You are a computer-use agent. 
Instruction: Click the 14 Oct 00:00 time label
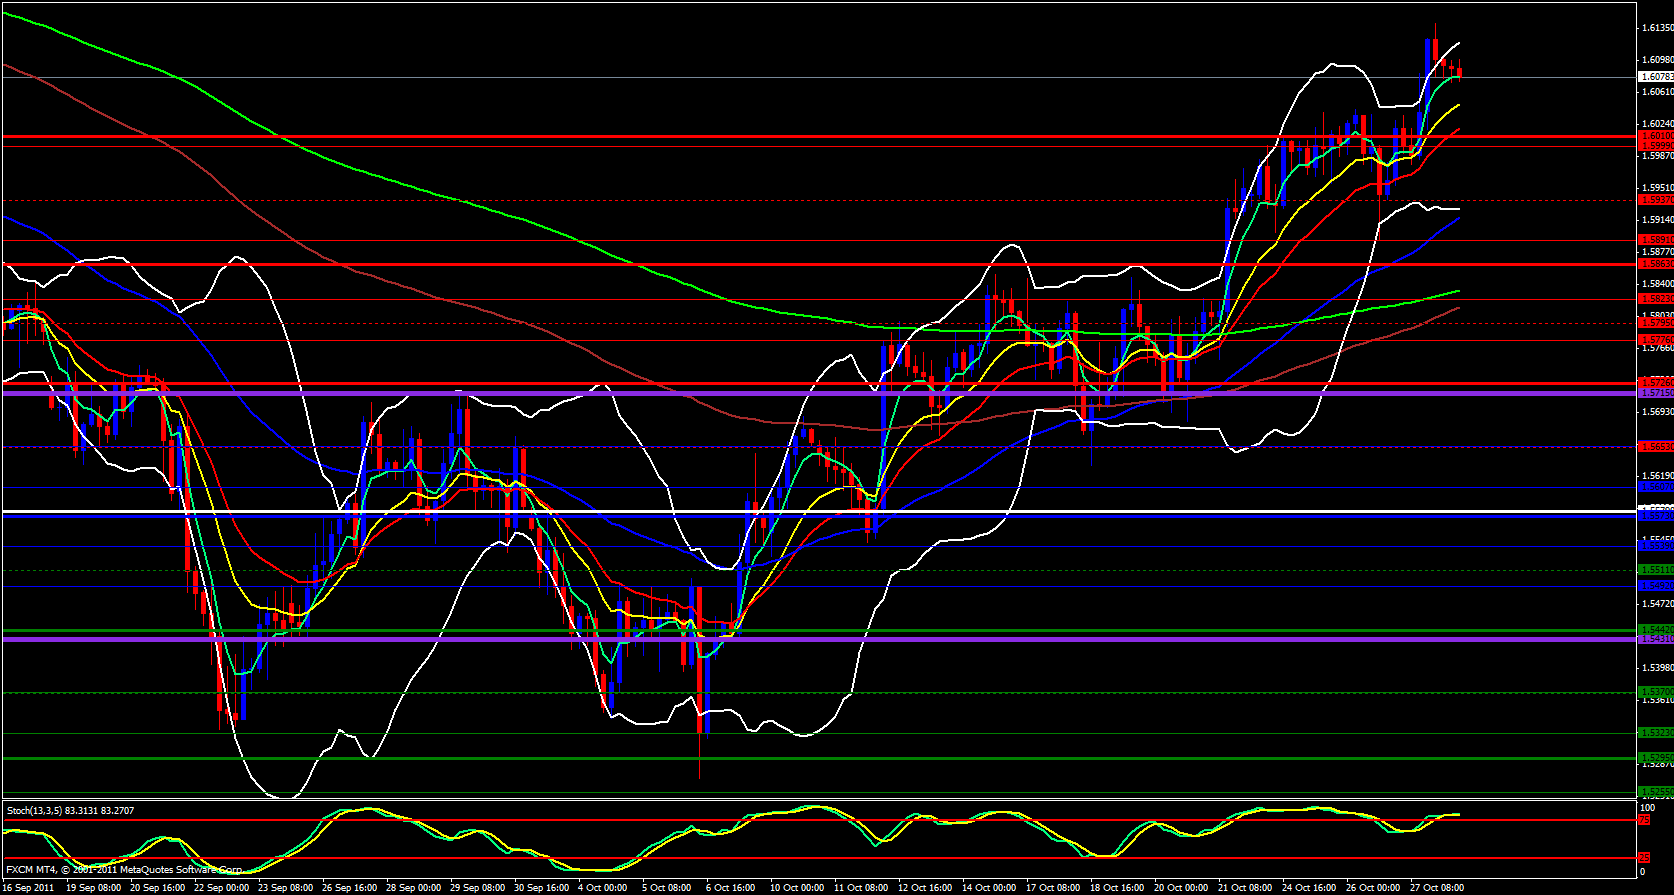click(x=988, y=887)
